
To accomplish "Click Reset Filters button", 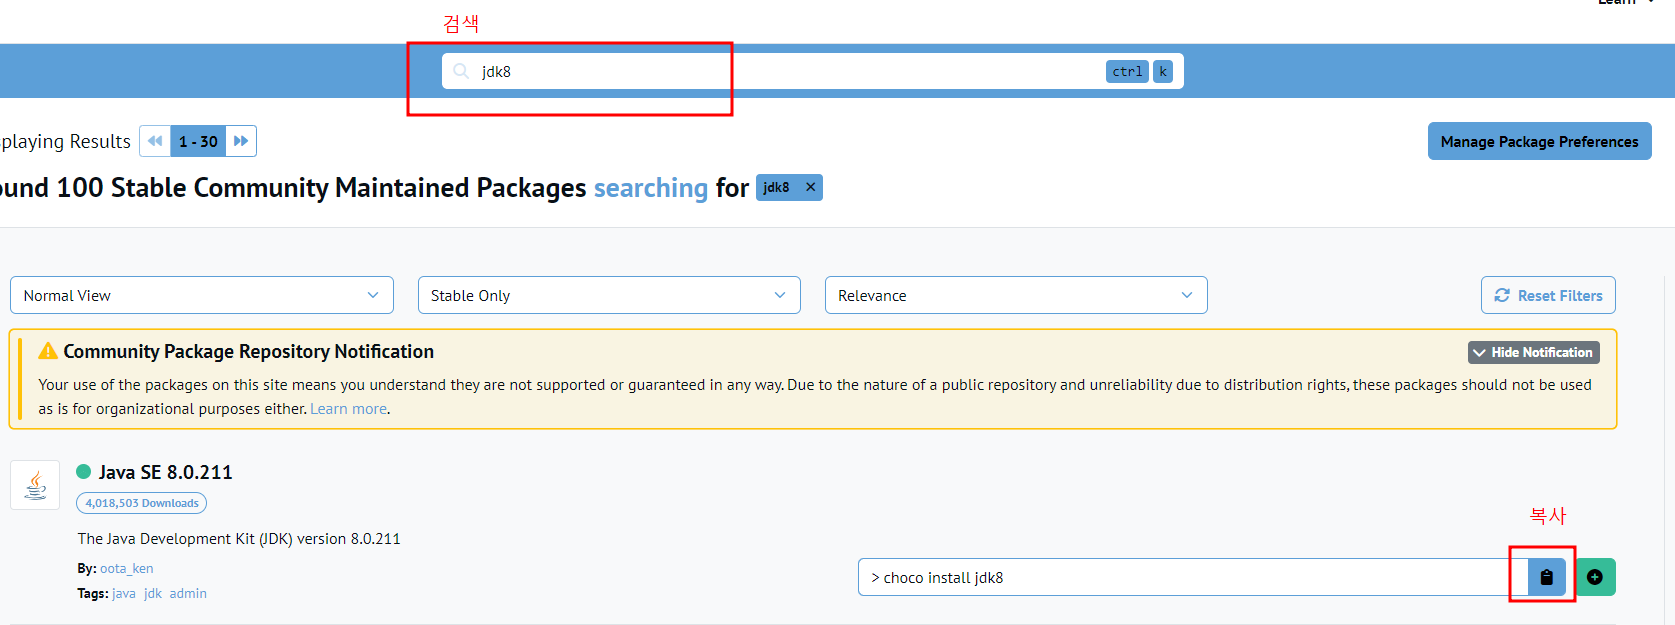I will click(x=1548, y=295).
